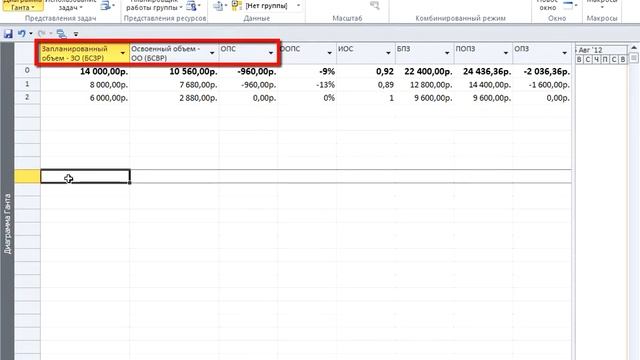Click the 22 400,00р. cell
Screen dimensions: 640x360
tap(425, 71)
